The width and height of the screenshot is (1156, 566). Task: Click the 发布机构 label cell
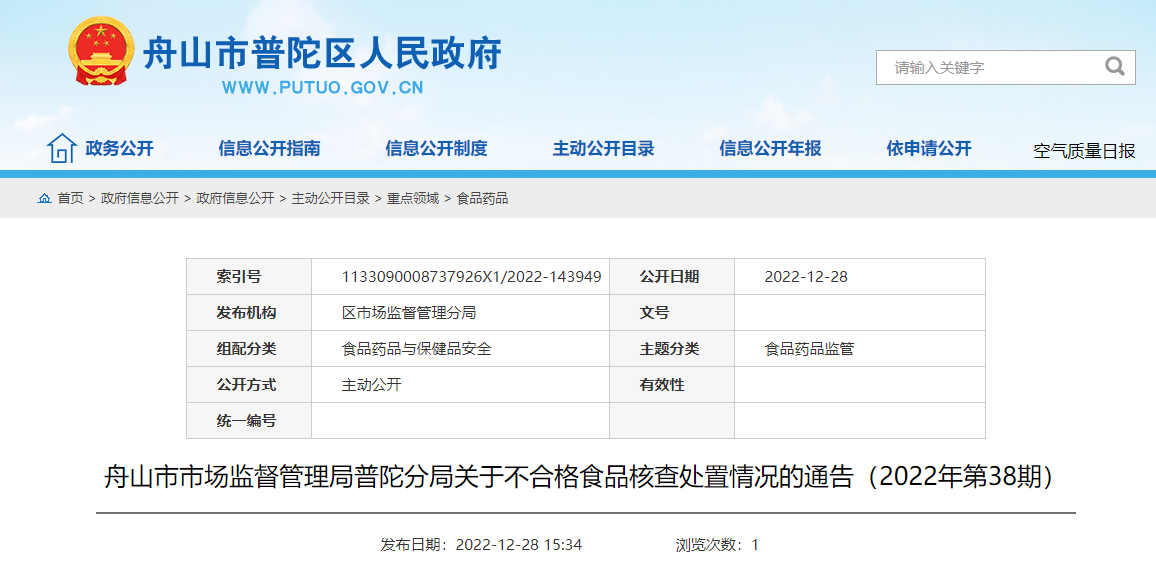pyautogui.click(x=249, y=312)
